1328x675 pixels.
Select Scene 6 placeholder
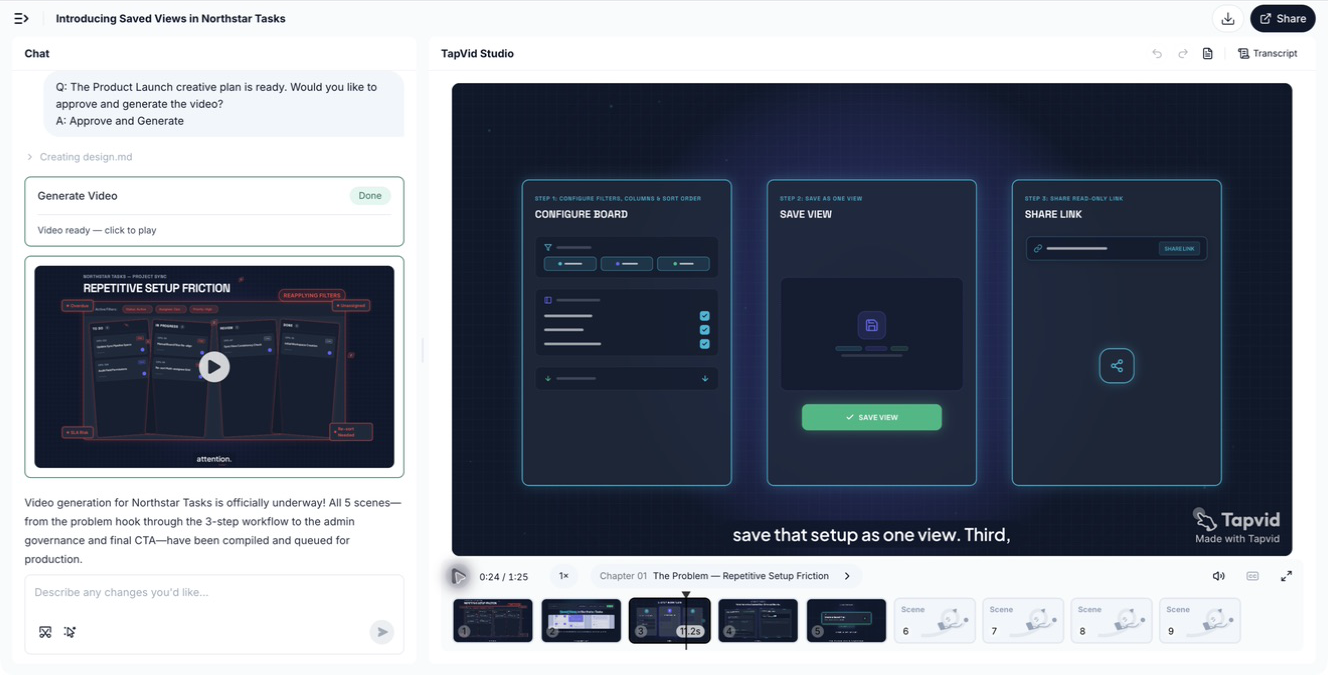click(934, 620)
